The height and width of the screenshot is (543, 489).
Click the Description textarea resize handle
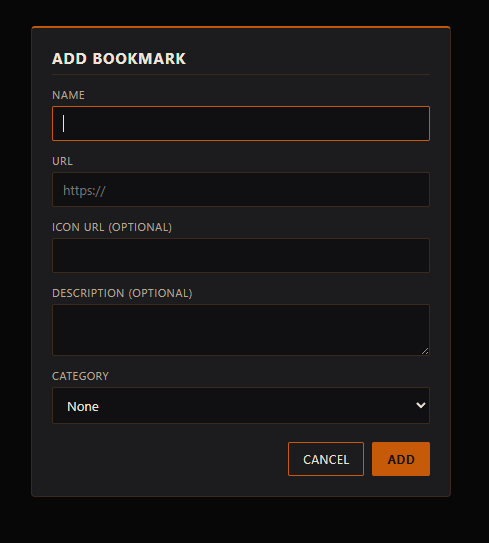425,351
